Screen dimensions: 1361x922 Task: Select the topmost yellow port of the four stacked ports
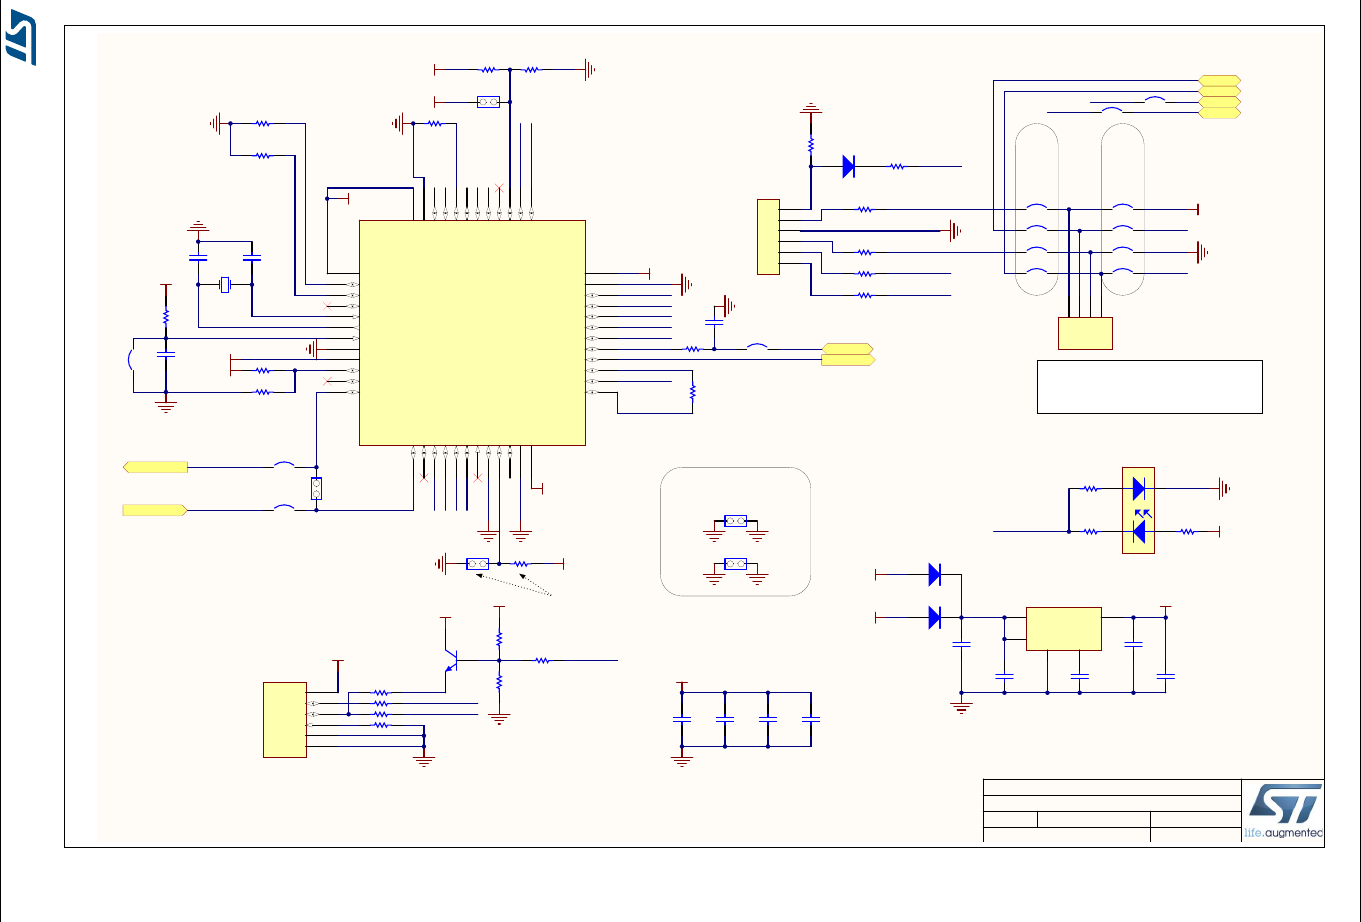1220,80
